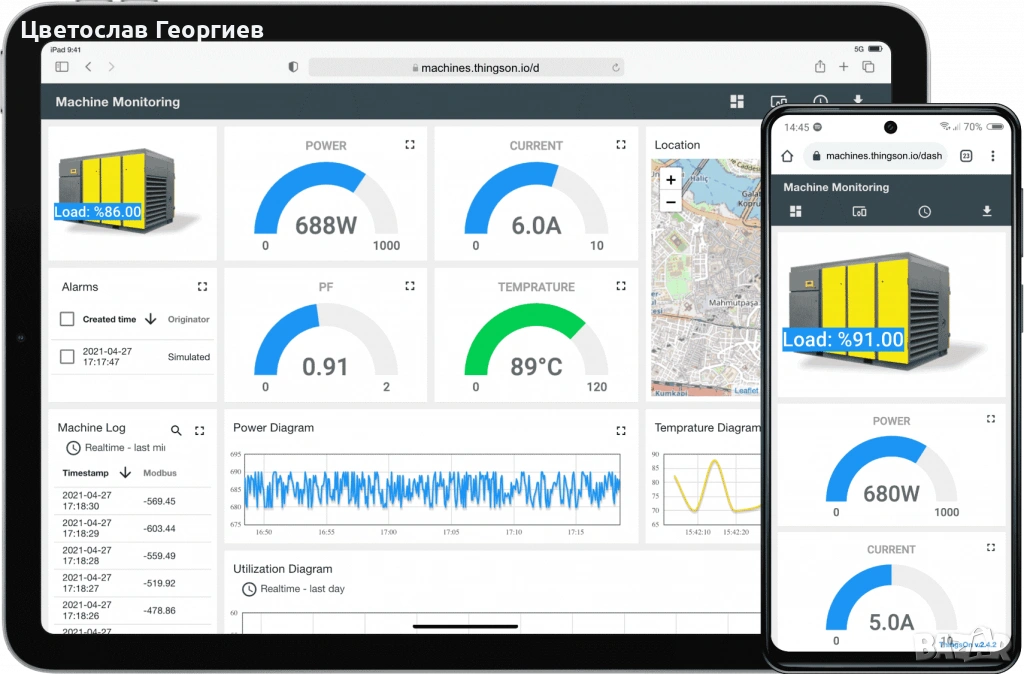Image resolution: width=1024 pixels, height=674 pixels.
Task: Click the tablet Safari address bar
Action: pyautogui.click(x=466, y=67)
